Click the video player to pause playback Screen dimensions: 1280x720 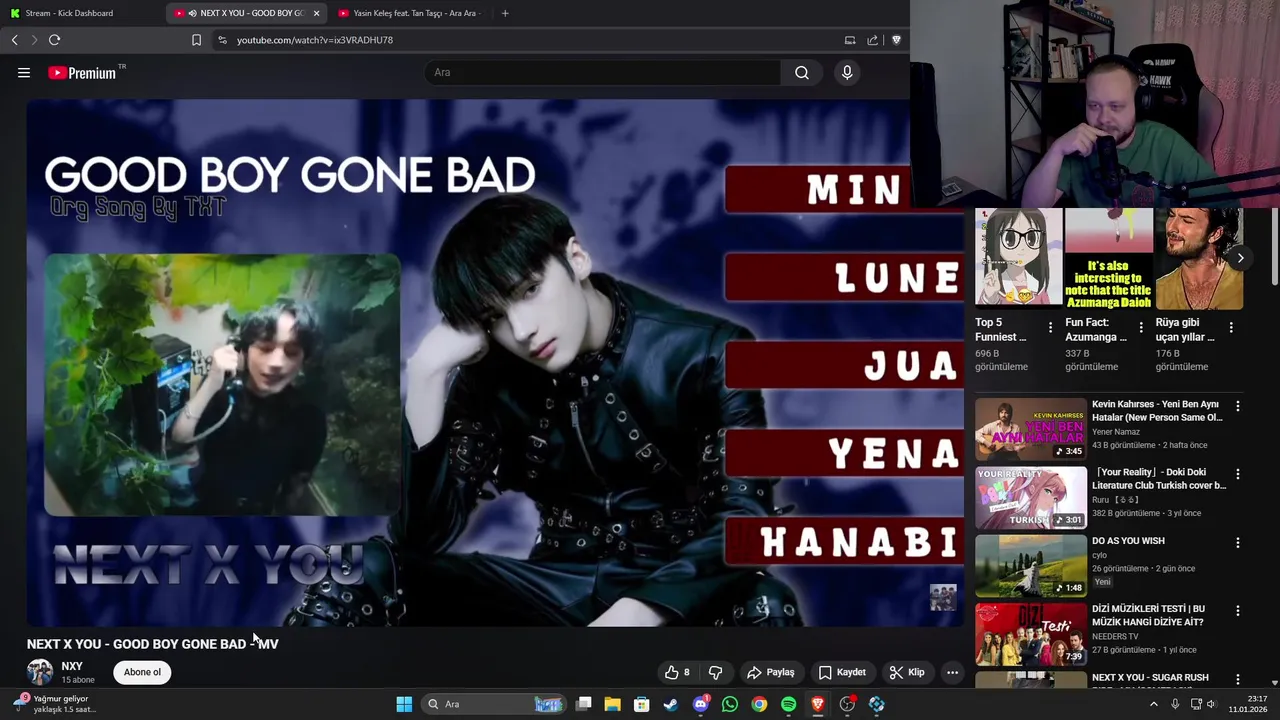495,362
